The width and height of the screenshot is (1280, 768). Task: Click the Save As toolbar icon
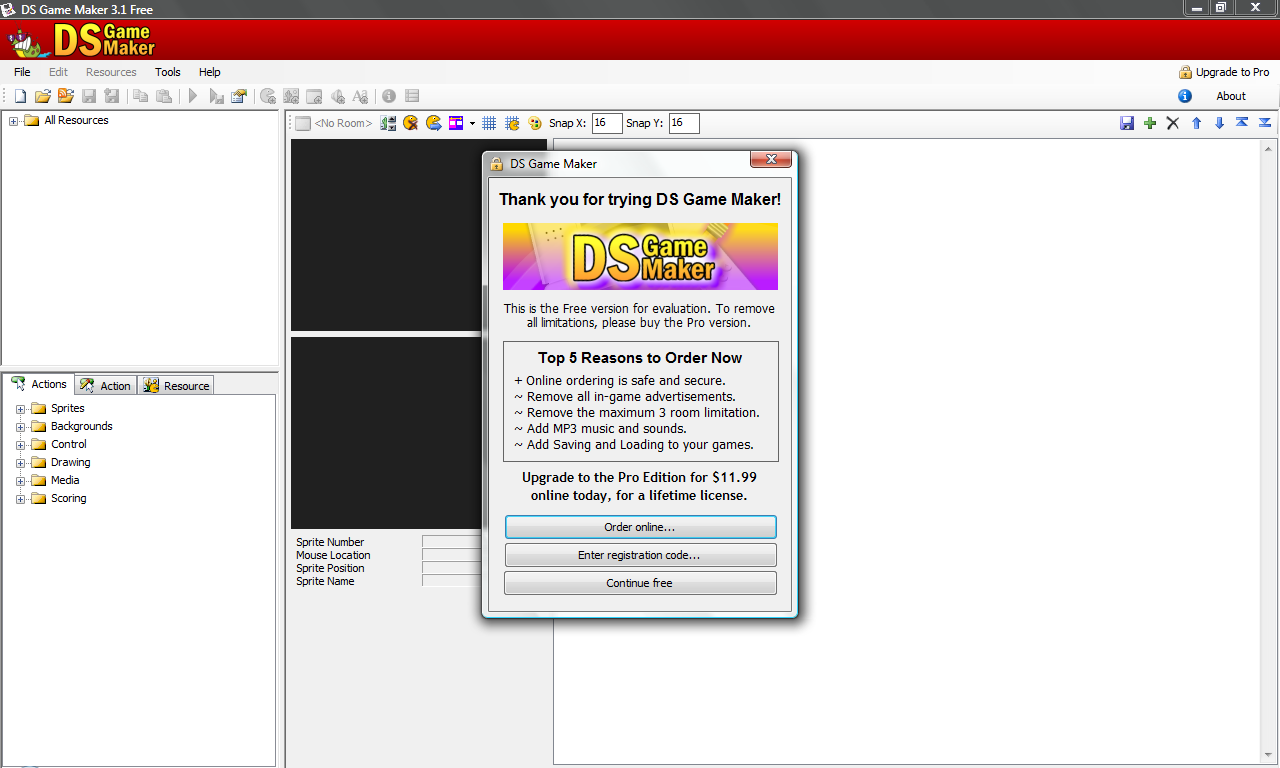point(112,96)
